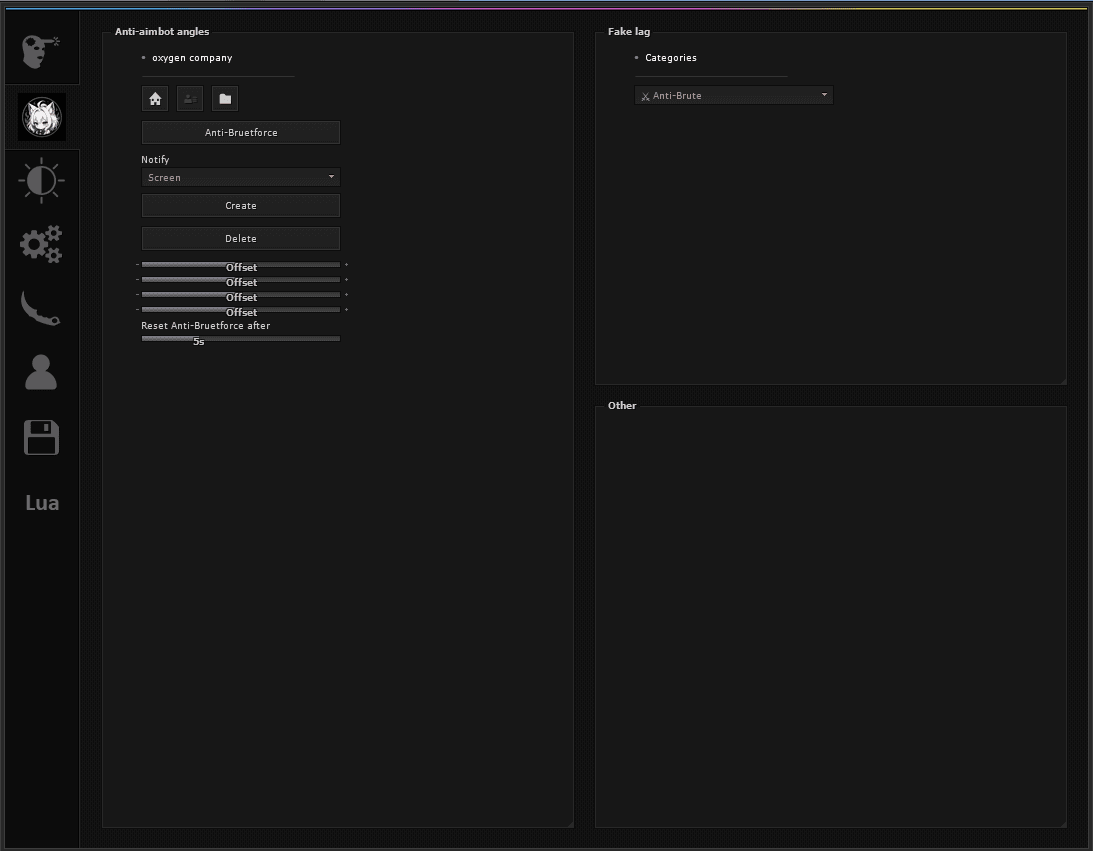Click the home icon button

155,98
